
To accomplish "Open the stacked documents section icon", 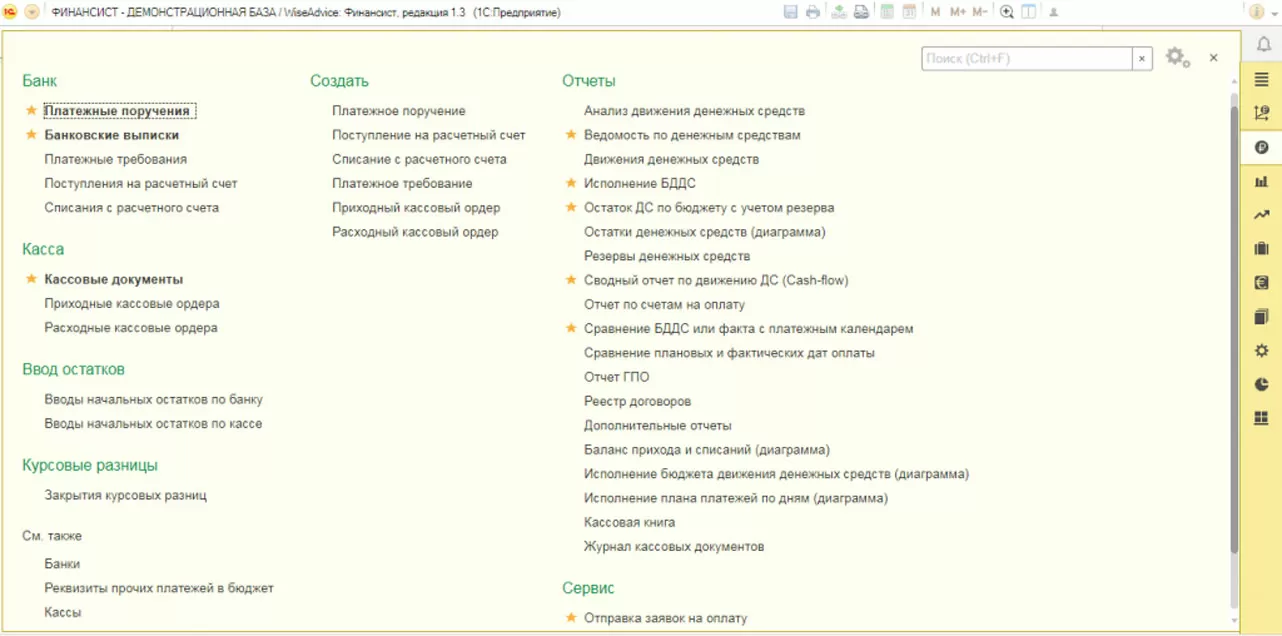I will point(1261,316).
